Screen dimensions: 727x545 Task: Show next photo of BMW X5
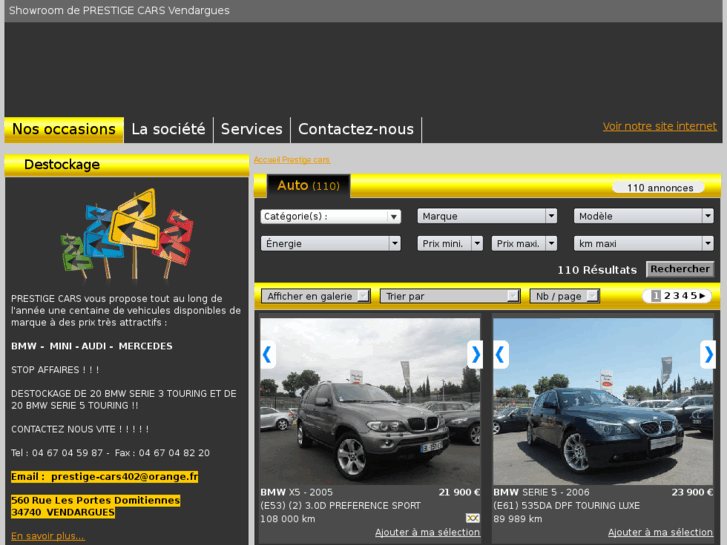pos(475,355)
